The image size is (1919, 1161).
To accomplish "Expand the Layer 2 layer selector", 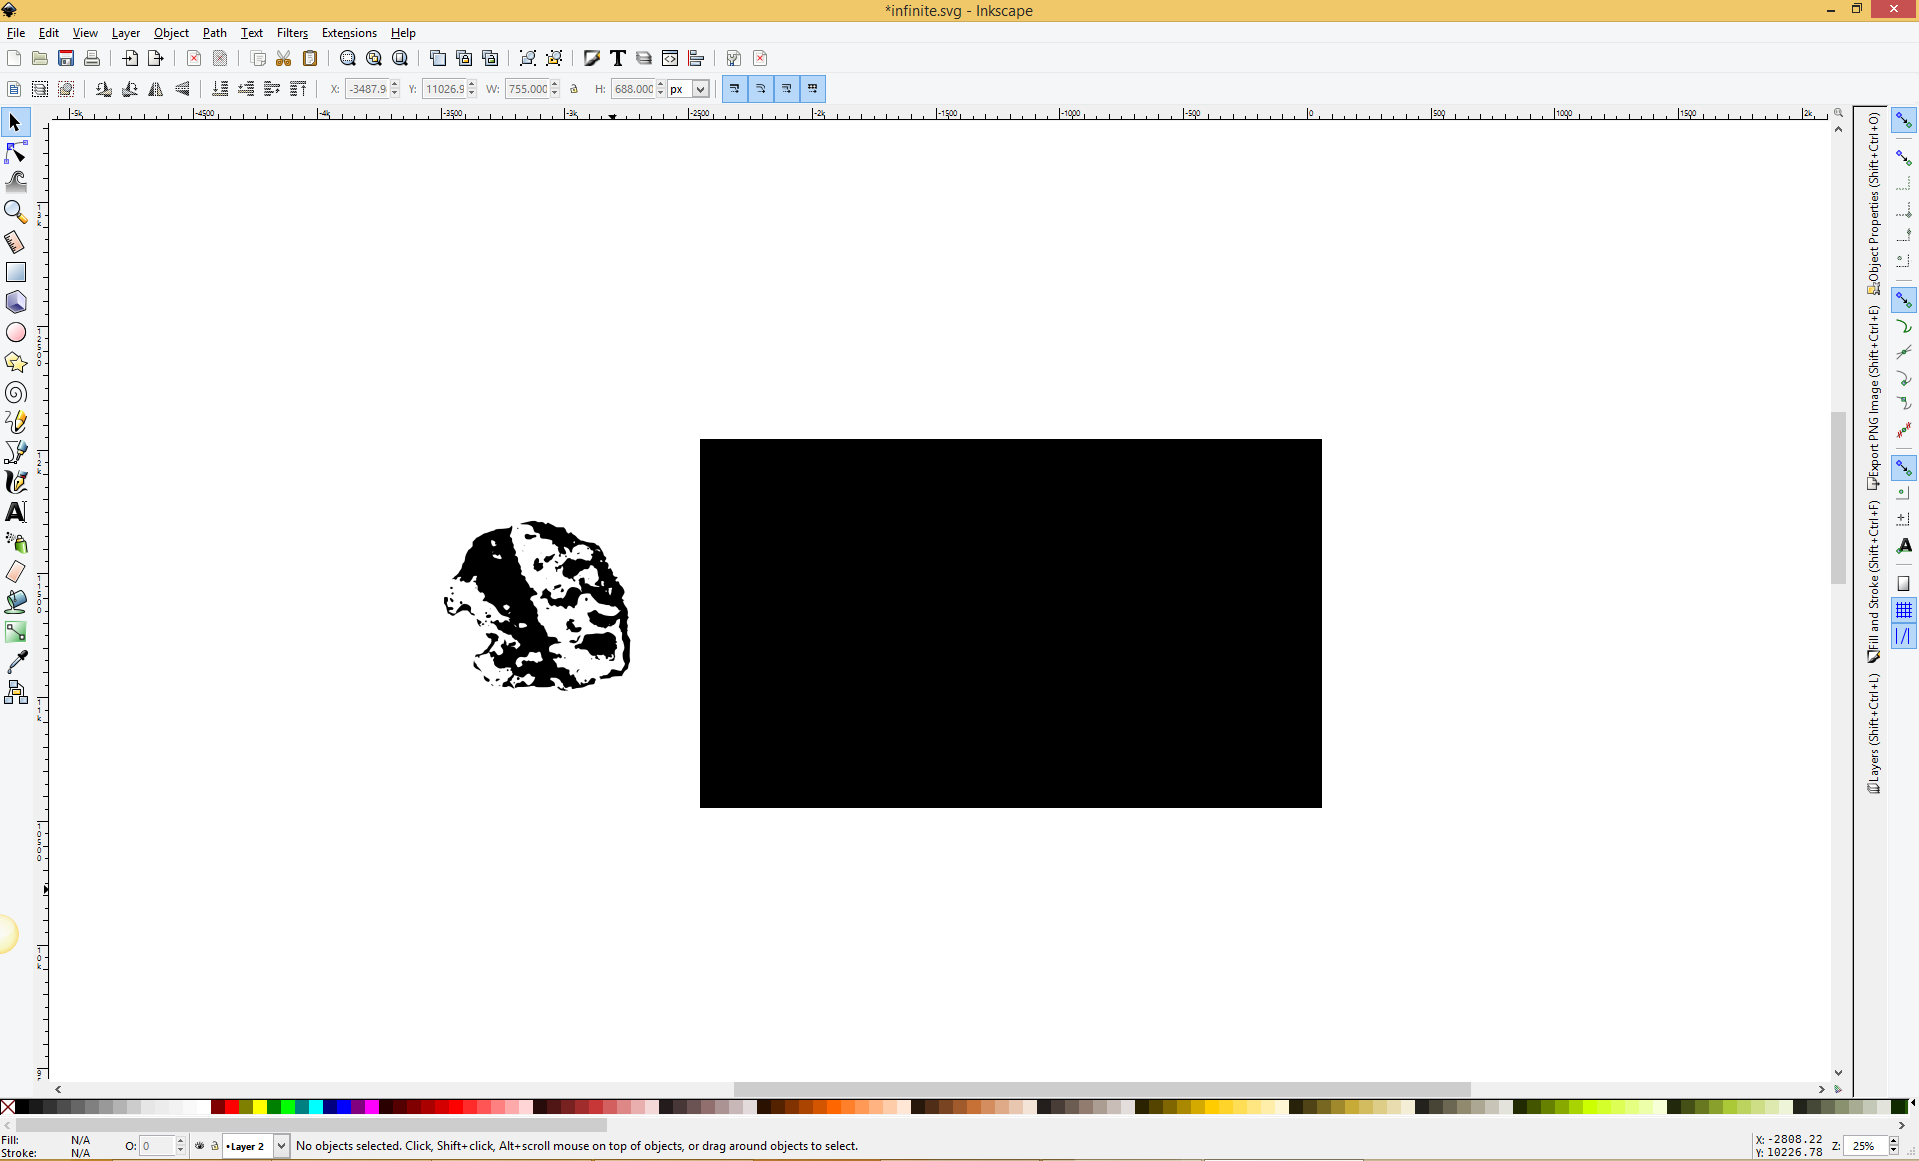I will [281, 1146].
